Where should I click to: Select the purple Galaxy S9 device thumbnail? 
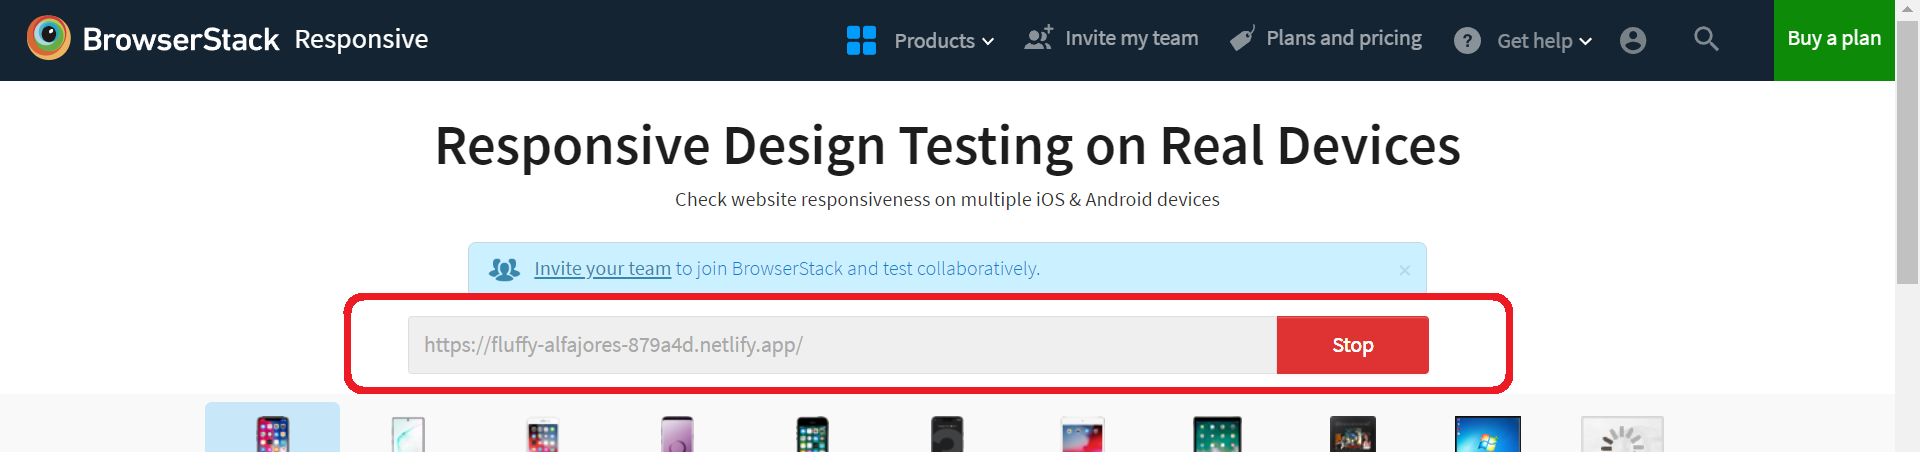tap(677, 434)
